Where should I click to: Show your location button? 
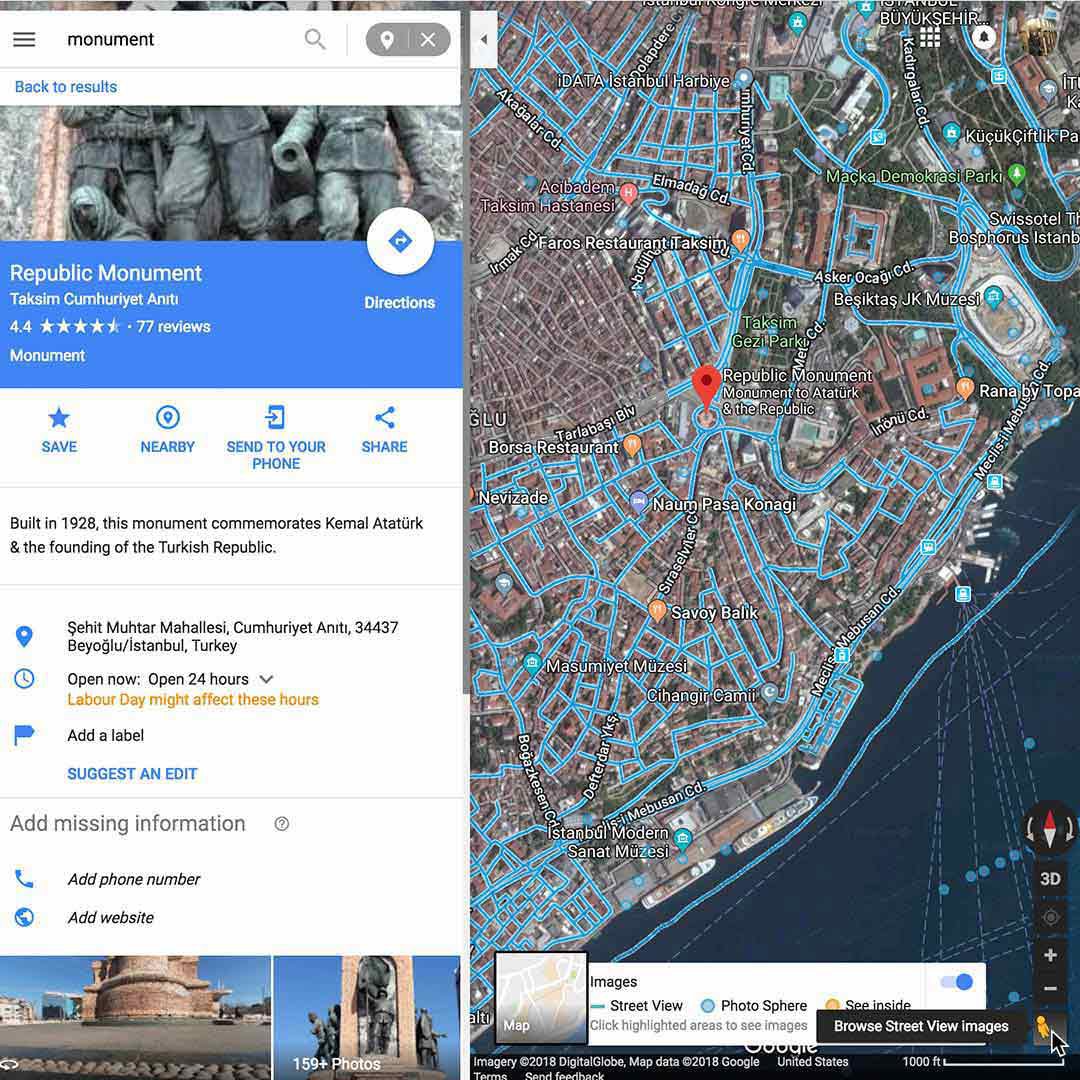coord(1050,917)
